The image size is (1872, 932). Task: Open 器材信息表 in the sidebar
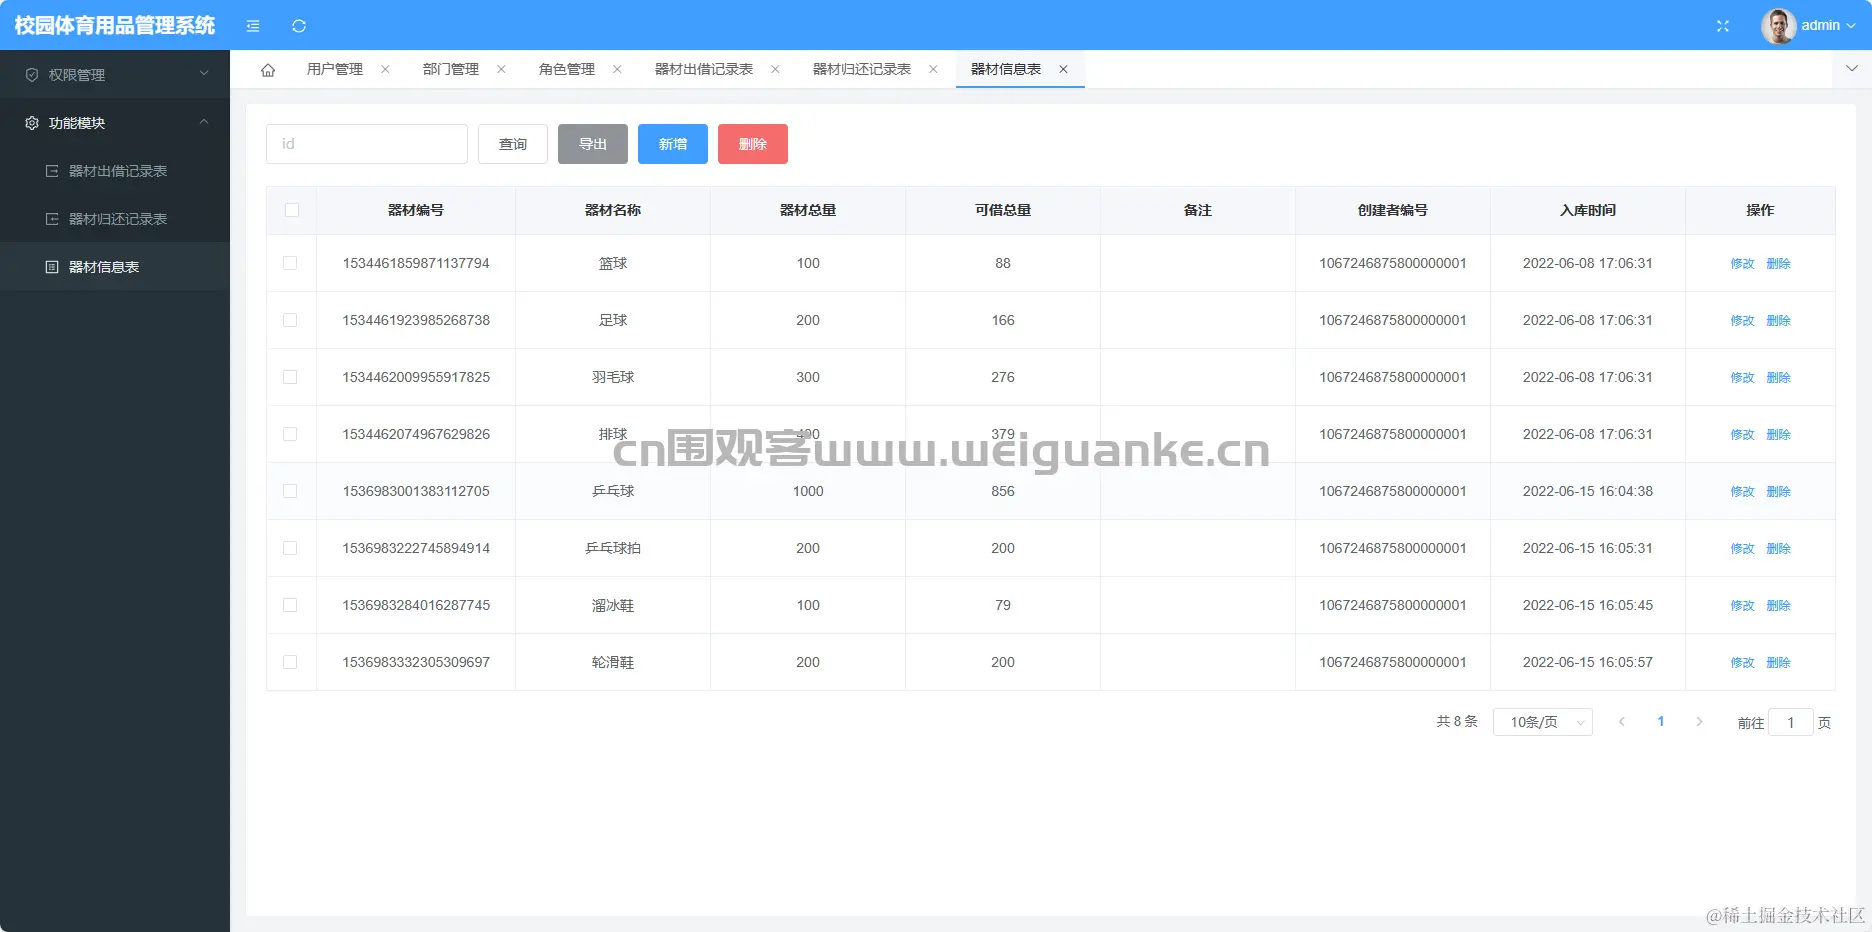coord(115,267)
